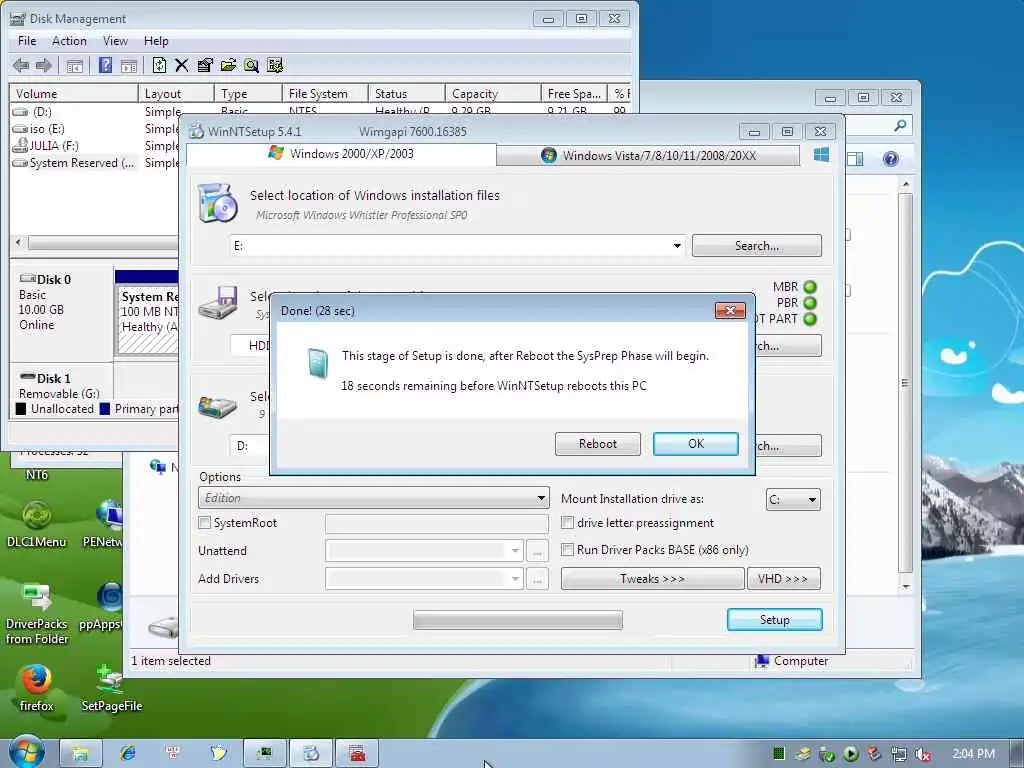Click the black Unallocated legend swatch
This screenshot has width=1024, height=768.
tap(21, 409)
